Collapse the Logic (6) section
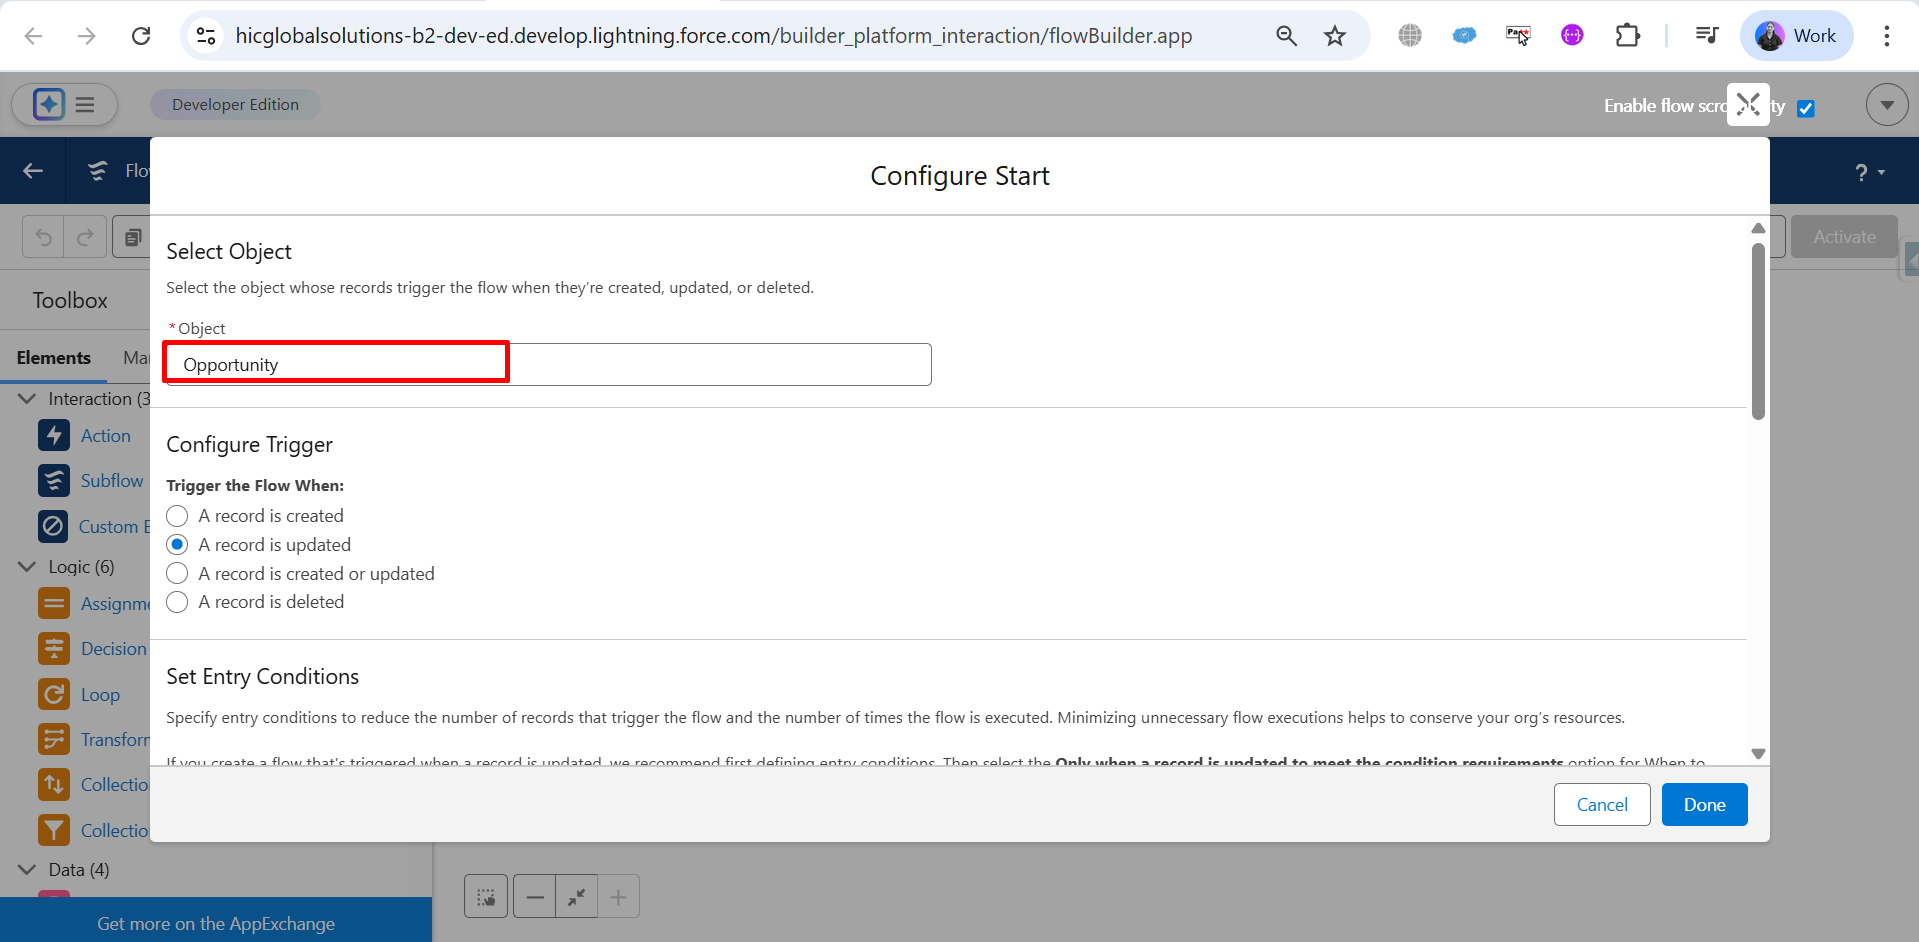The image size is (1919, 942). point(27,567)
